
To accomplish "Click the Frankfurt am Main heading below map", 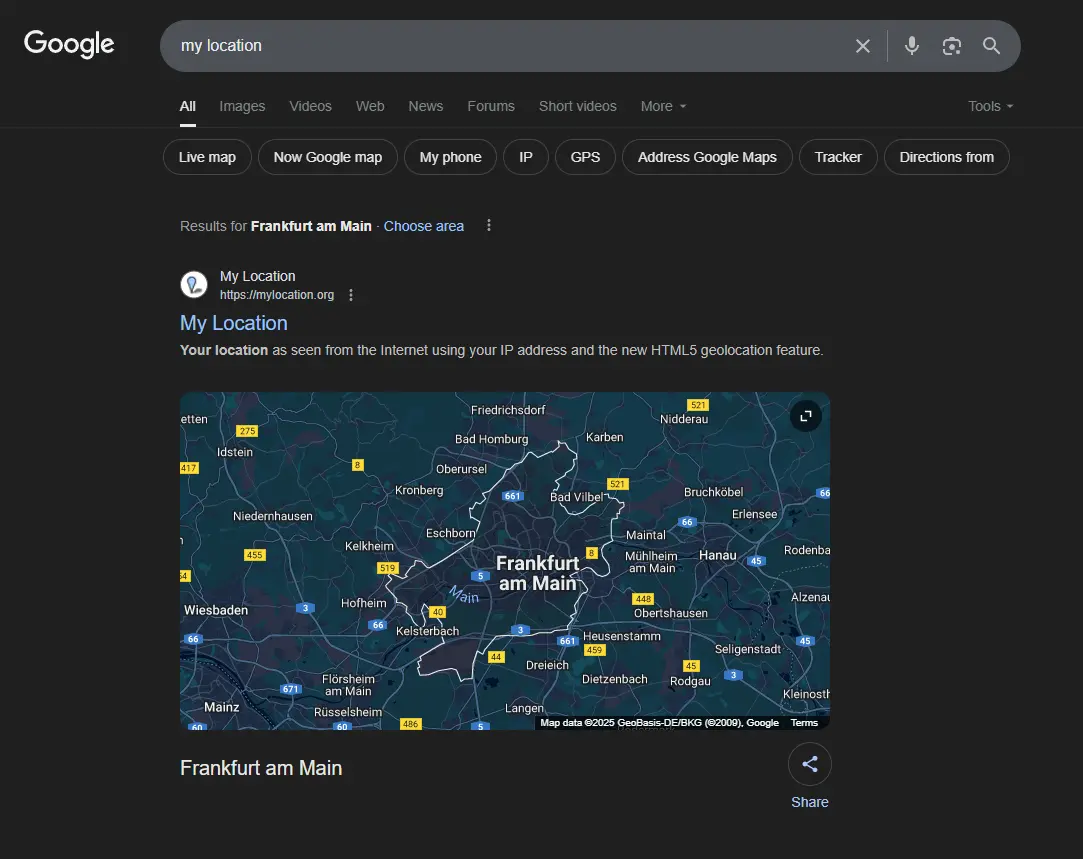I will [261, 768].
